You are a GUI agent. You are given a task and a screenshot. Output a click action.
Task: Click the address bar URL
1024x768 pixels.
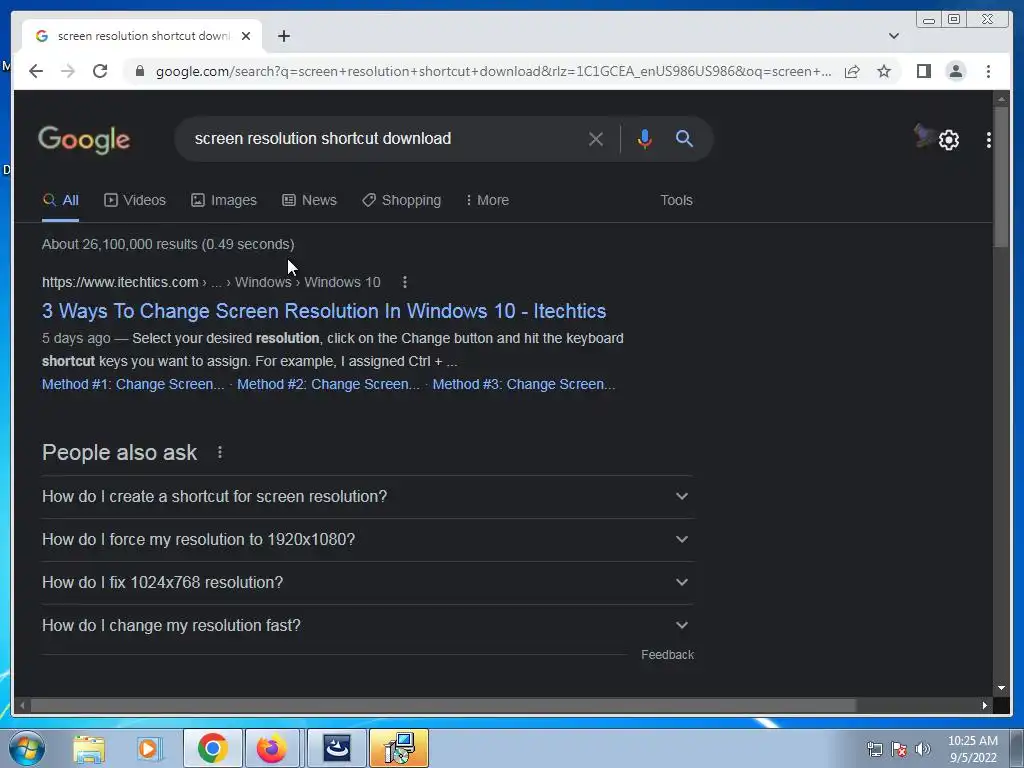pyautogui.click(x=493, y=71)
